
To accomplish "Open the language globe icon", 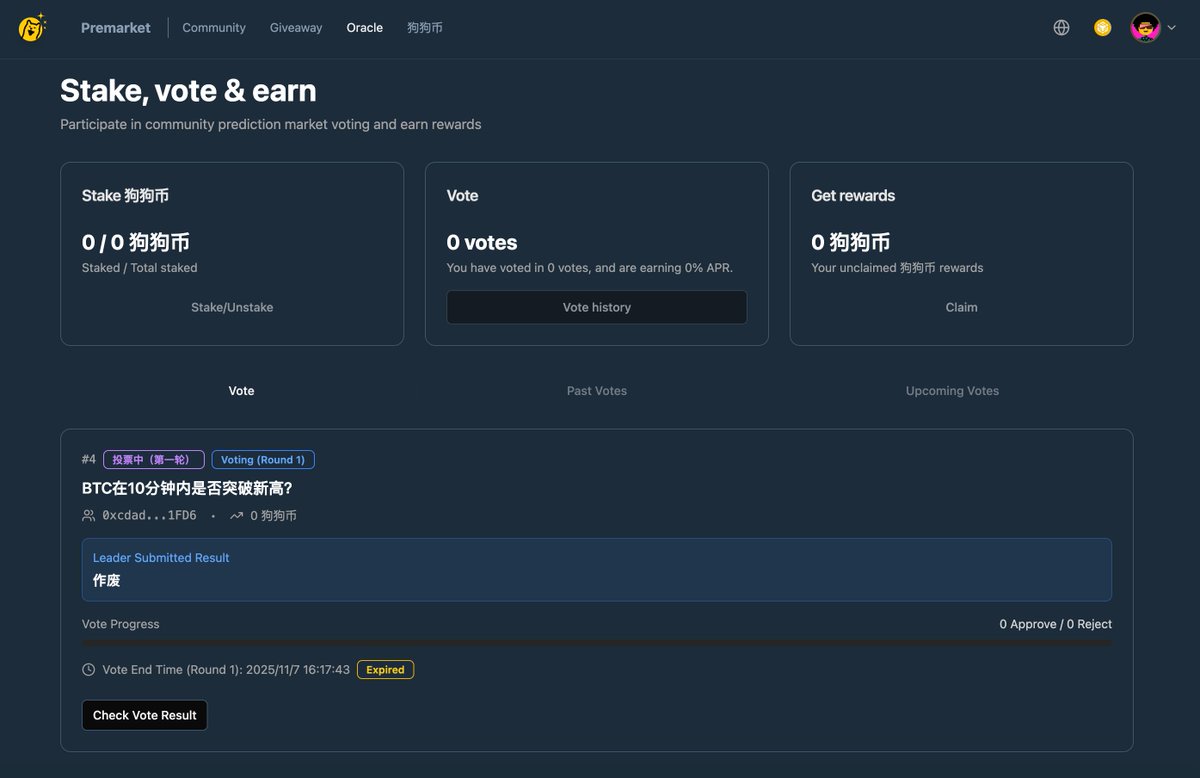I will tap(1062, 28).
